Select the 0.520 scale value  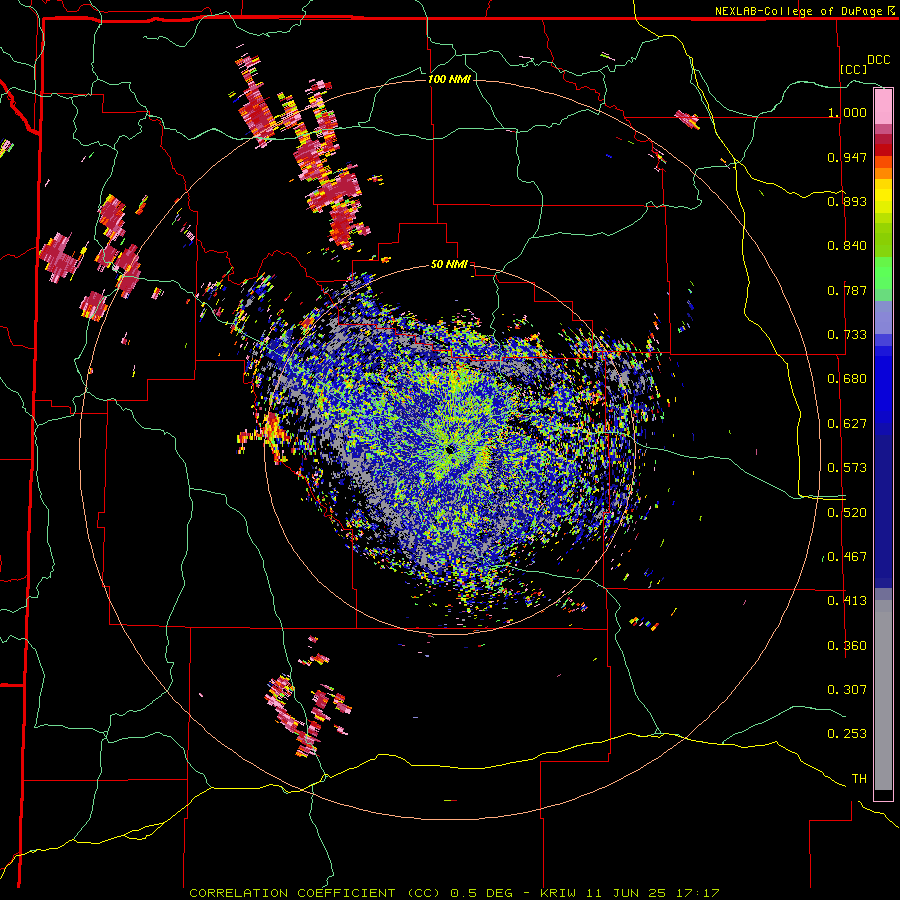[x=847, y=513]
